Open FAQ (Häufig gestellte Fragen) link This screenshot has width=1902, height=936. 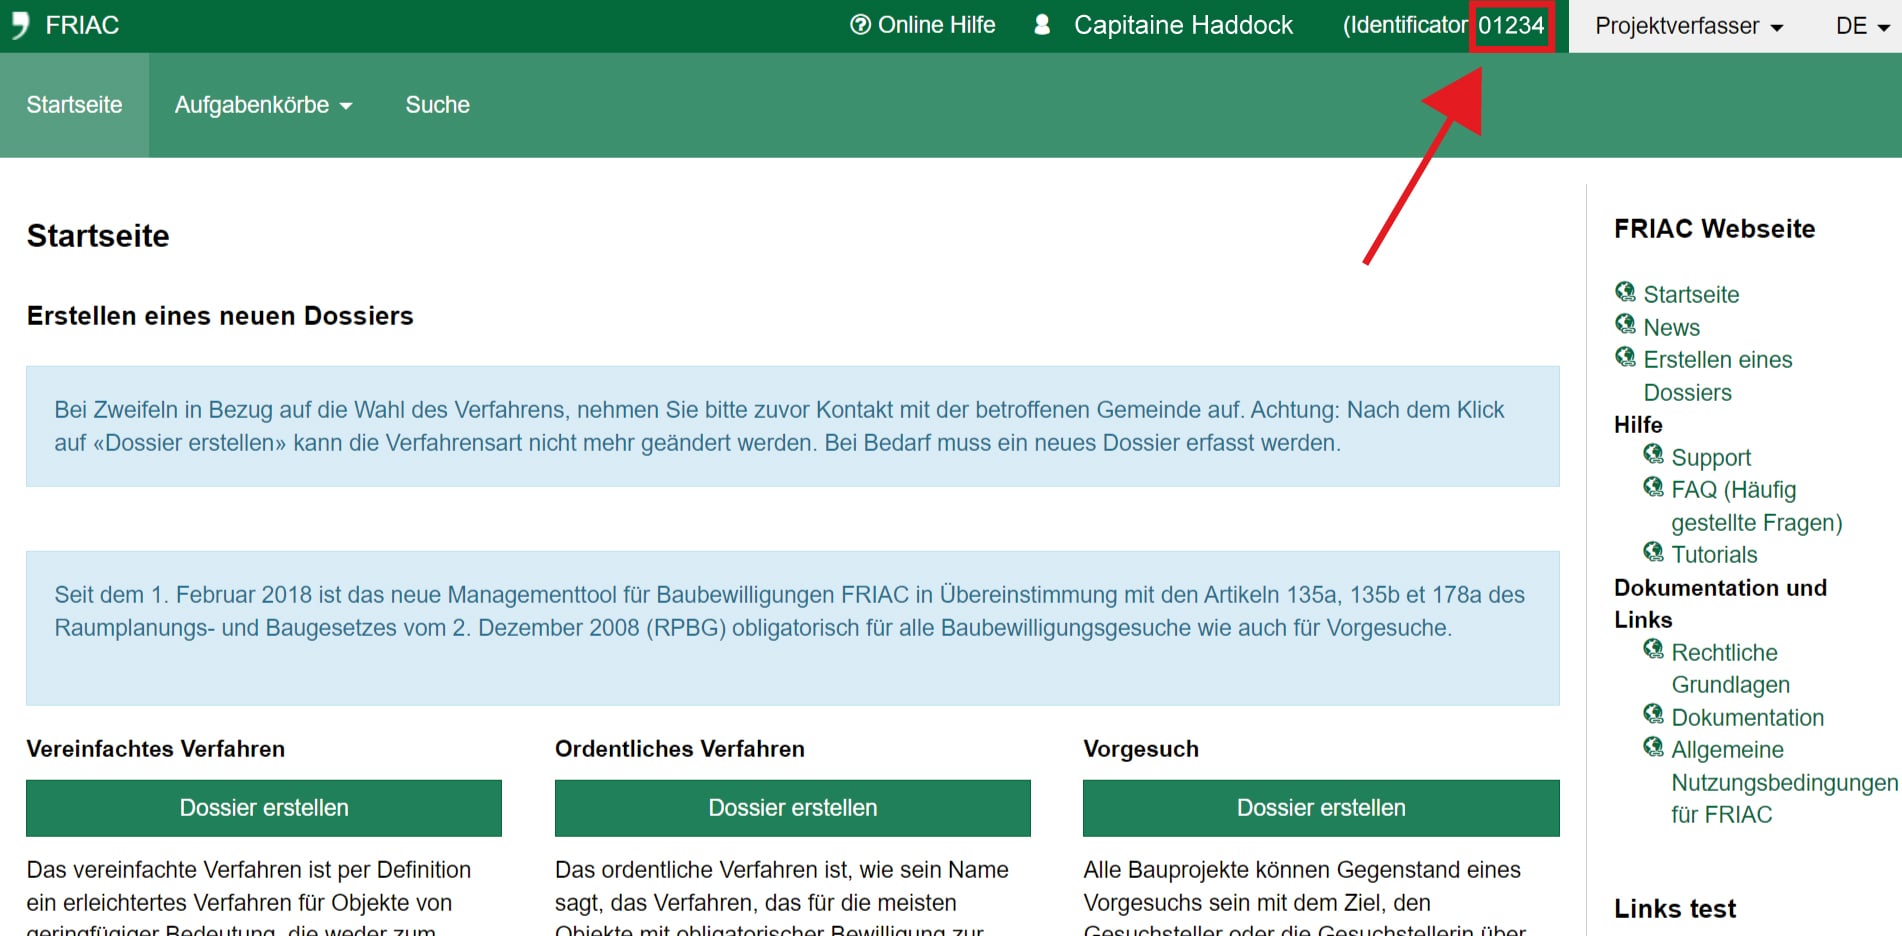click(x=1755, y=506)
